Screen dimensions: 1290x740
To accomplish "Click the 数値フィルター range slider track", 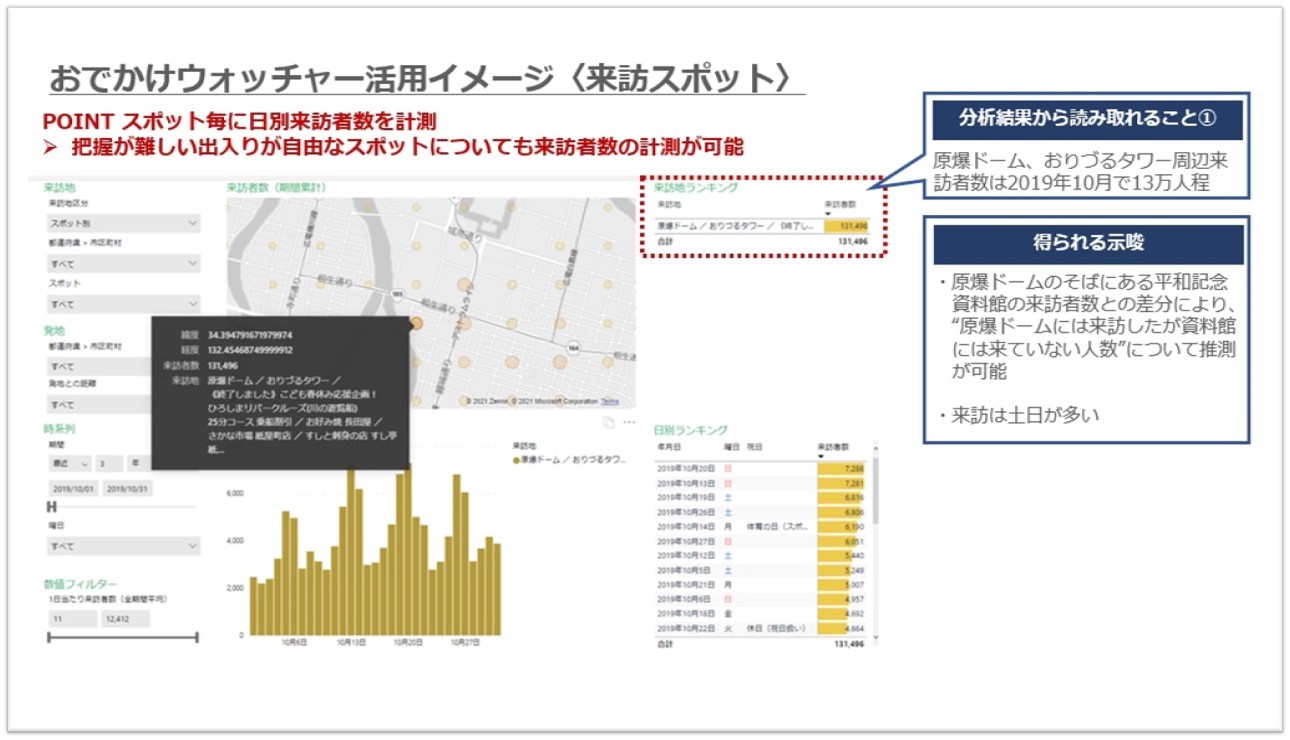I will (123, 637).
